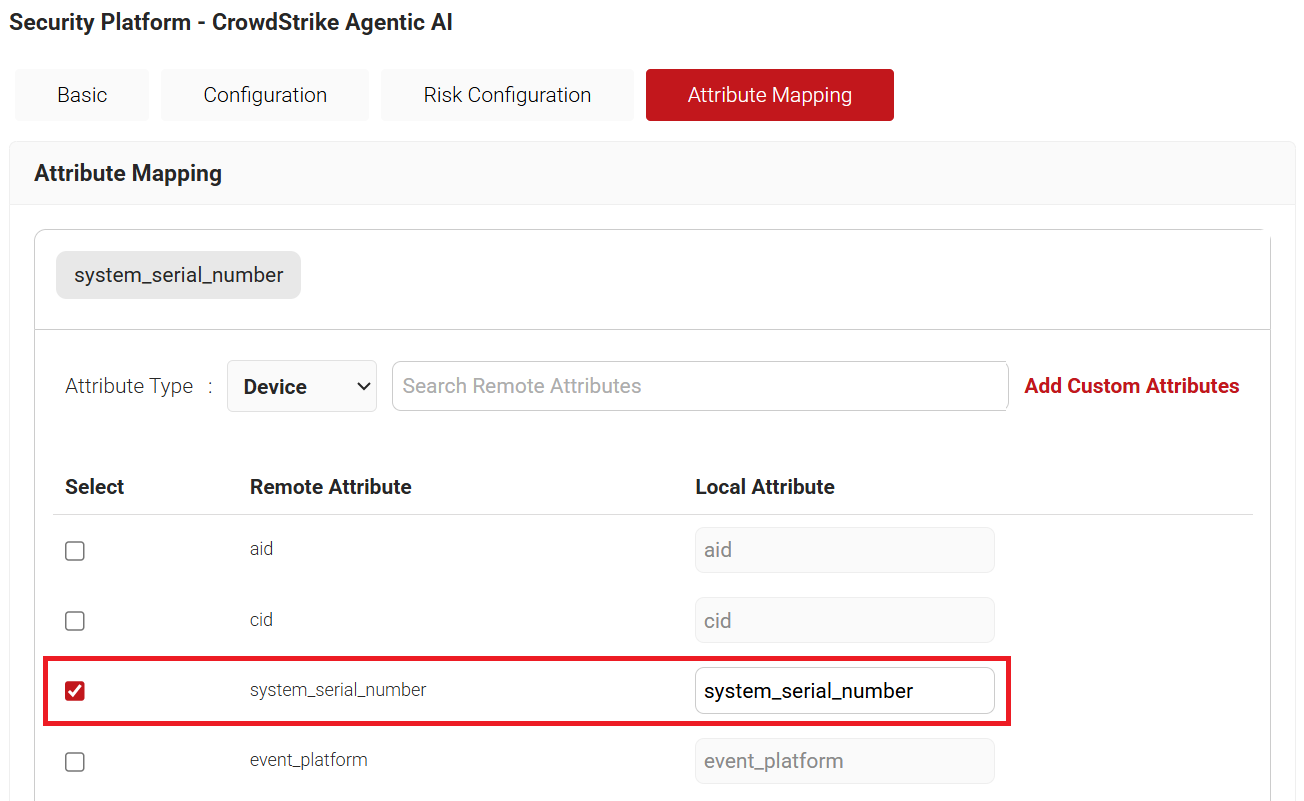
Task: Click the system_serial_number remote attribute text
Action: (338, 690)
